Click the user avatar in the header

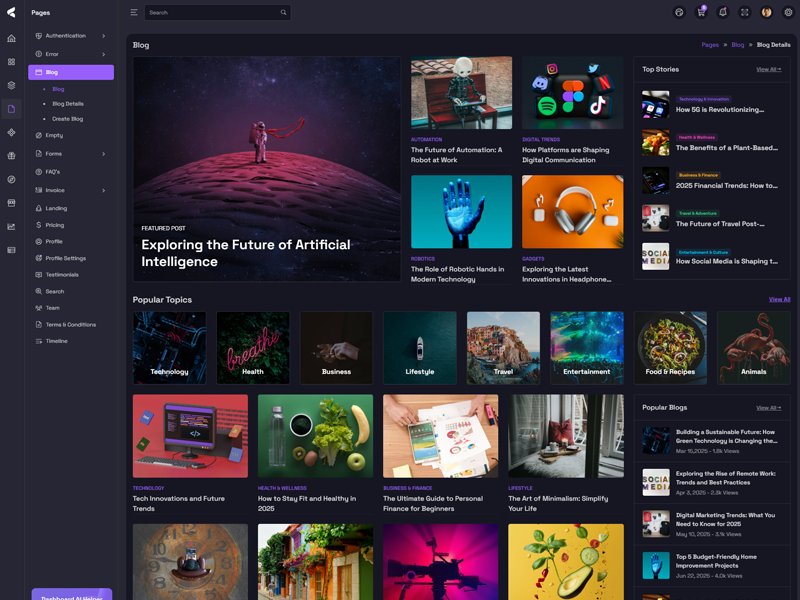tap(767, 13)
